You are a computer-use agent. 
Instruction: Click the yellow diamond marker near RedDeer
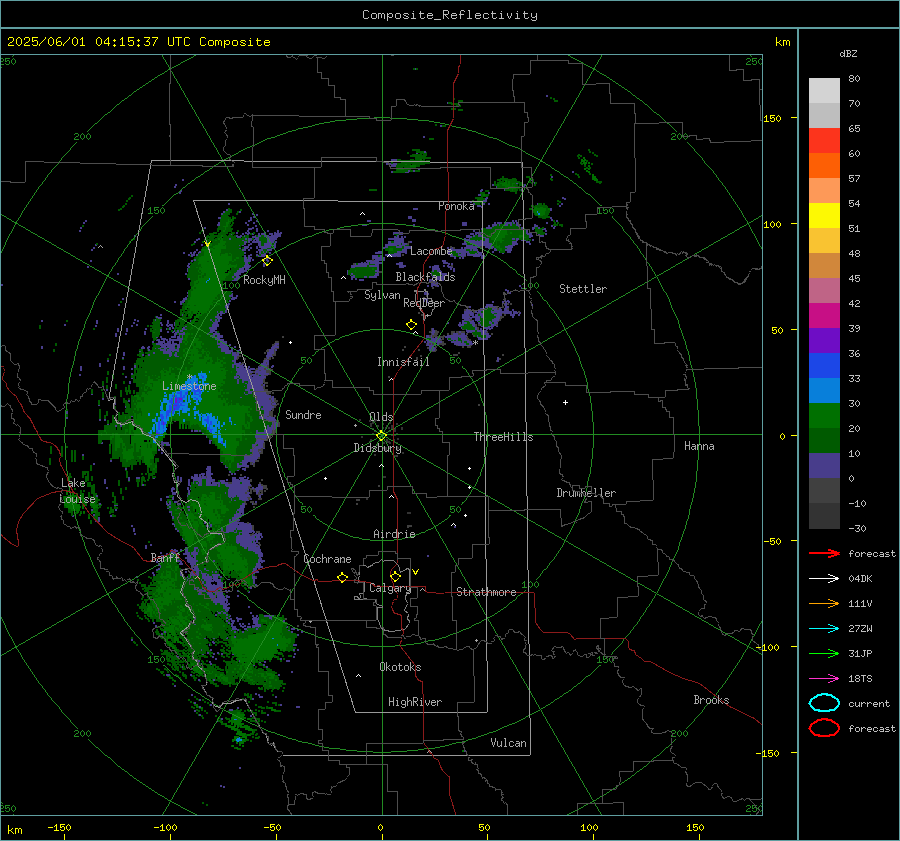(411, 325)
